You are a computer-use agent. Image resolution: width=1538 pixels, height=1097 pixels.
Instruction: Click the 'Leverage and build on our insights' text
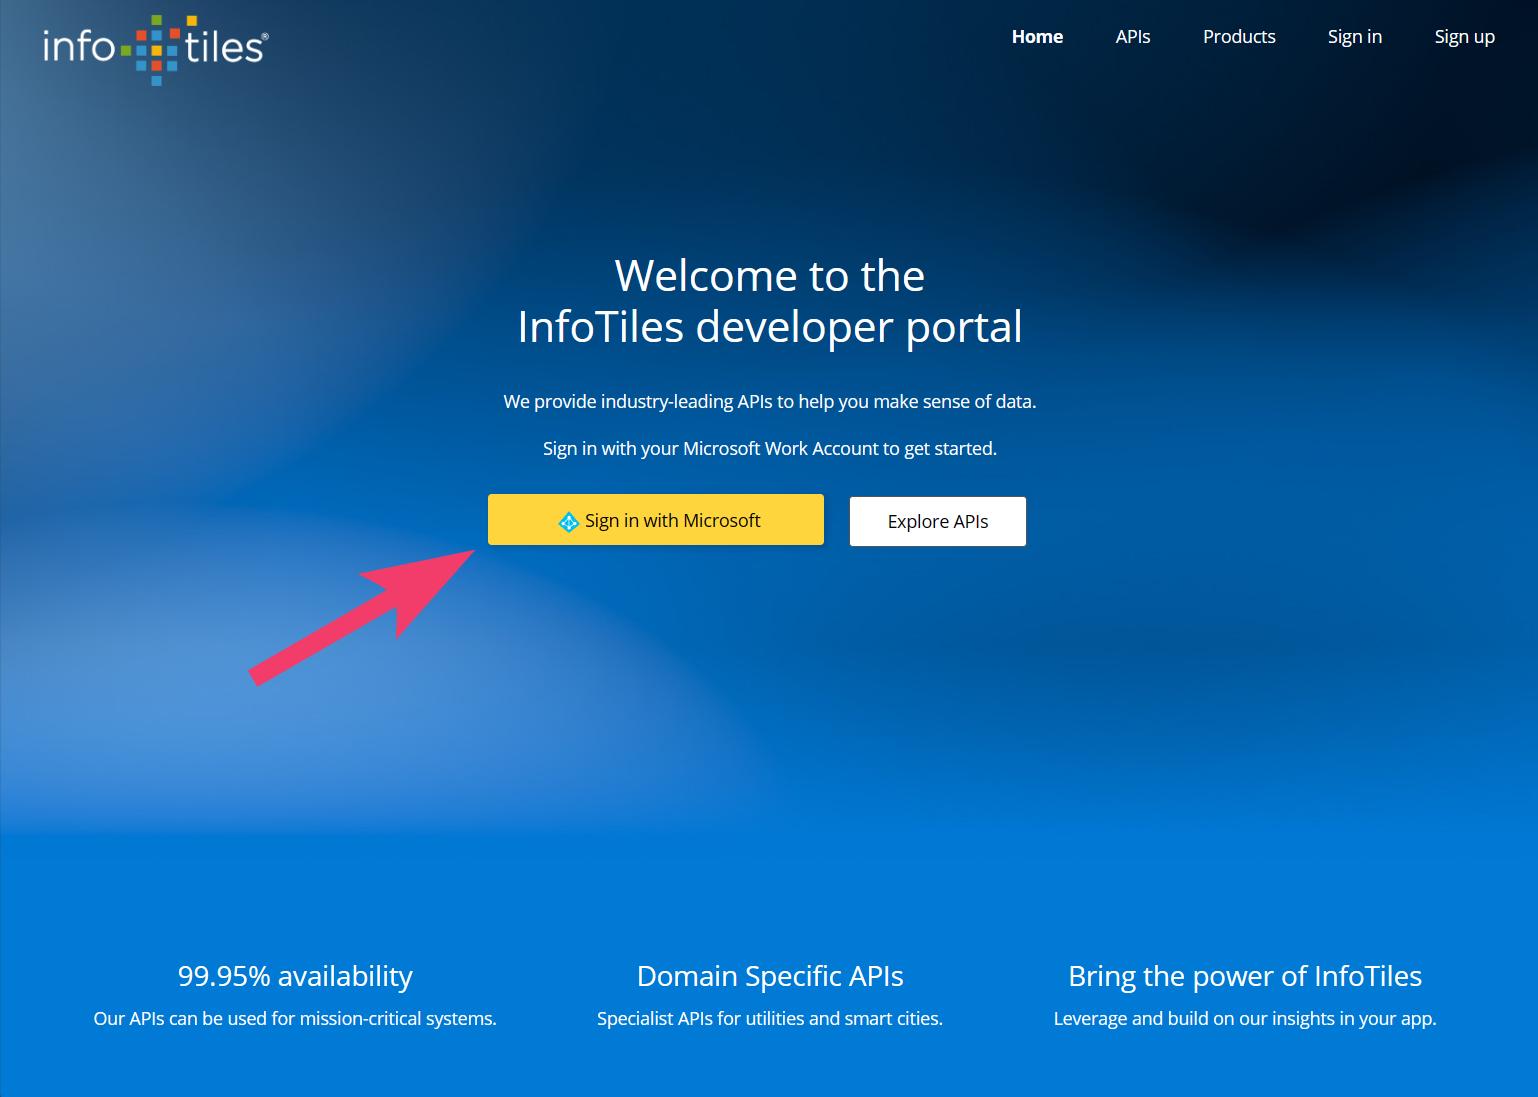(x=1244, y=1019)
